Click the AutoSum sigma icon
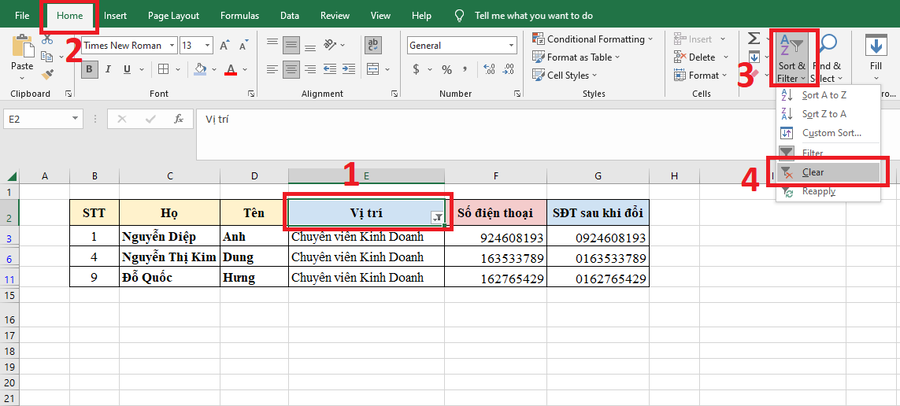The width and height of the screenshot is (900, 406). tap(753, 38)
